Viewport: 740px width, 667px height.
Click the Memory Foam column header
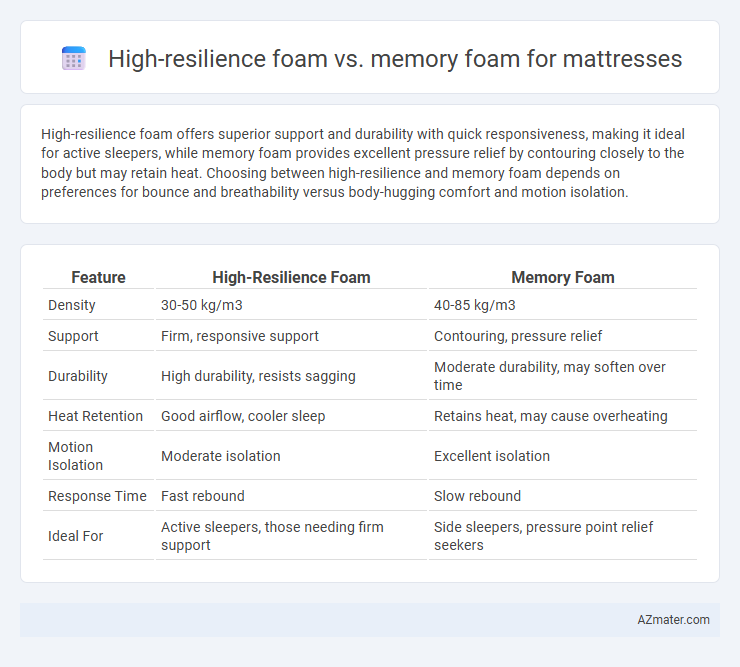563,277
